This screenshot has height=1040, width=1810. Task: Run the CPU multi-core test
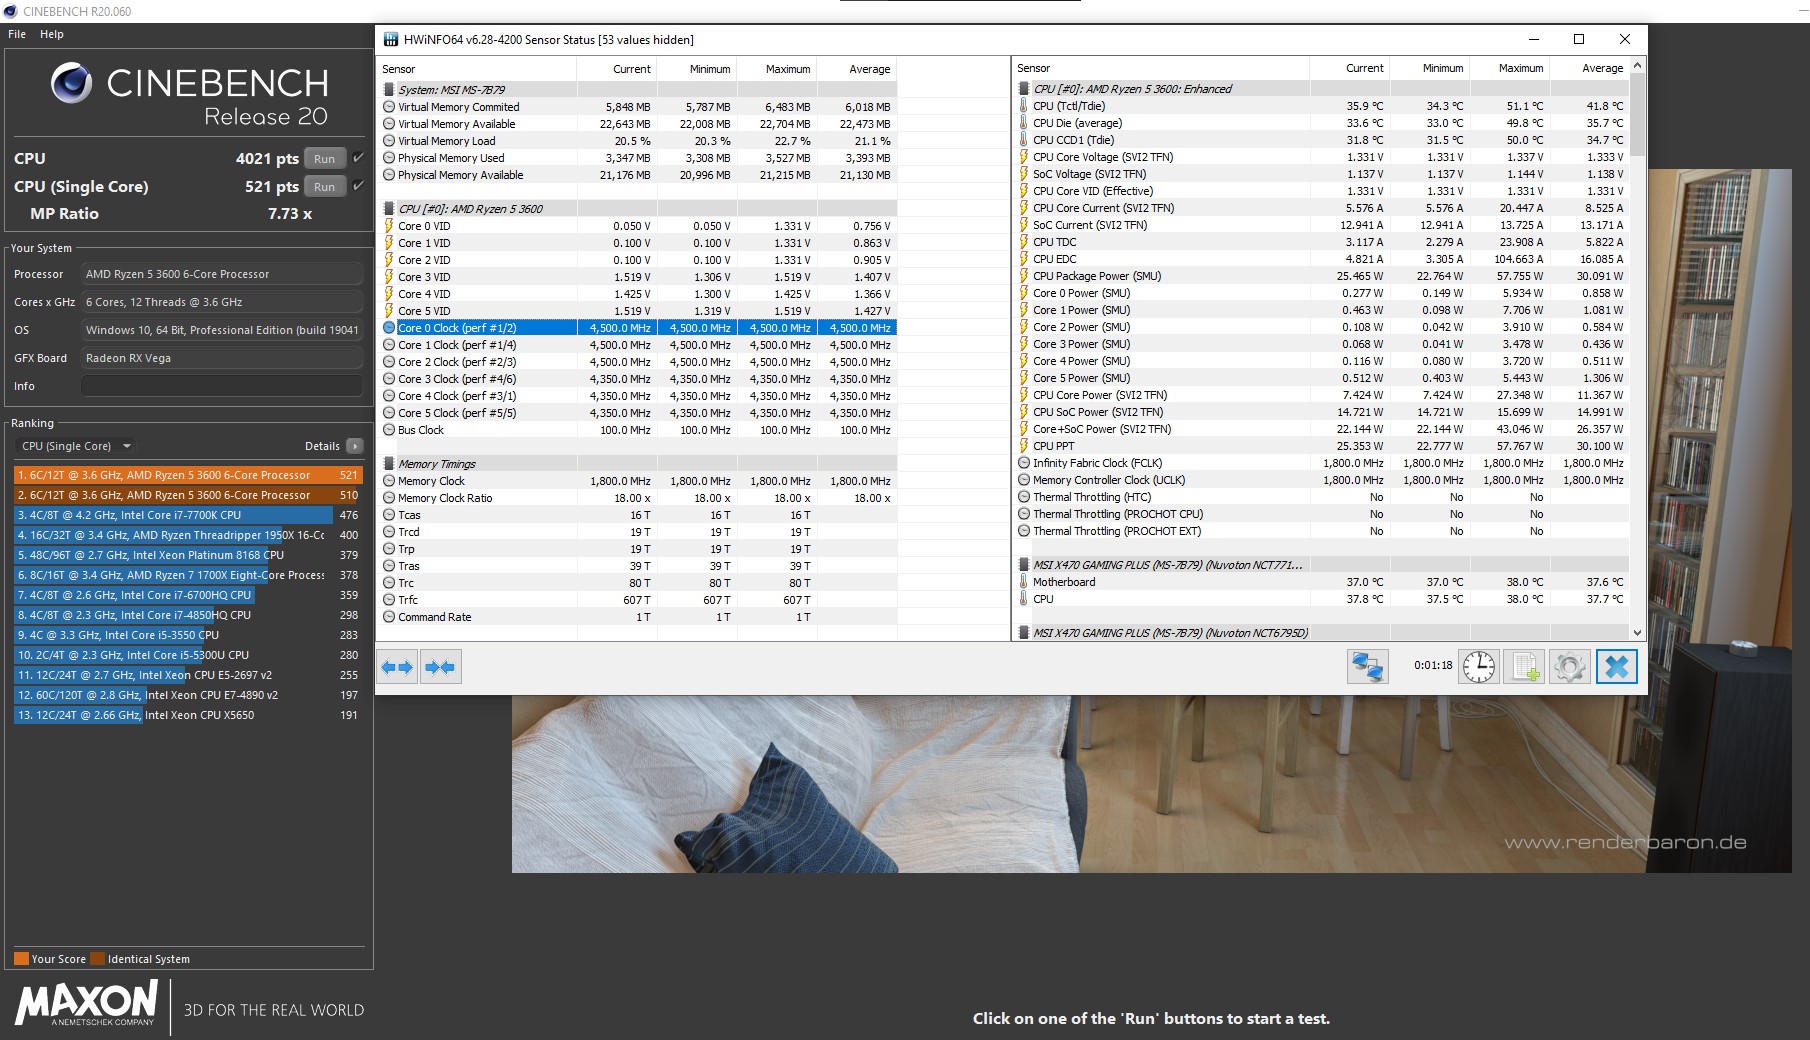point(325,159)
